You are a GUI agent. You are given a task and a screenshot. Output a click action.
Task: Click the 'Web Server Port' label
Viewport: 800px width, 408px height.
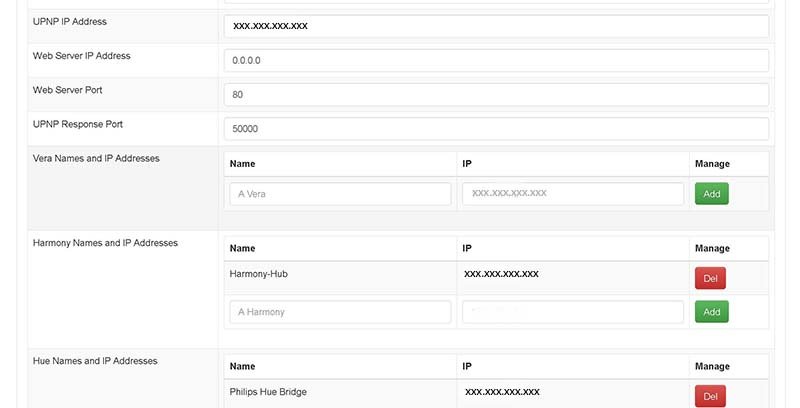[68, 90]
